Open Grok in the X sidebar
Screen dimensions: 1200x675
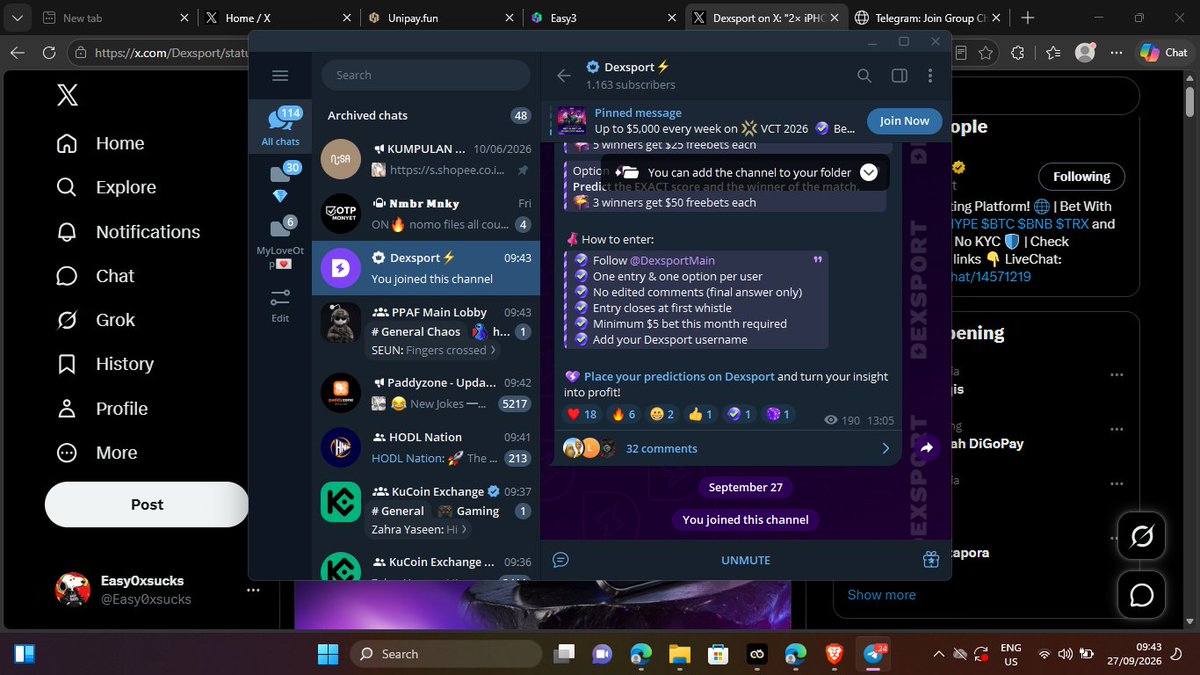95,320
